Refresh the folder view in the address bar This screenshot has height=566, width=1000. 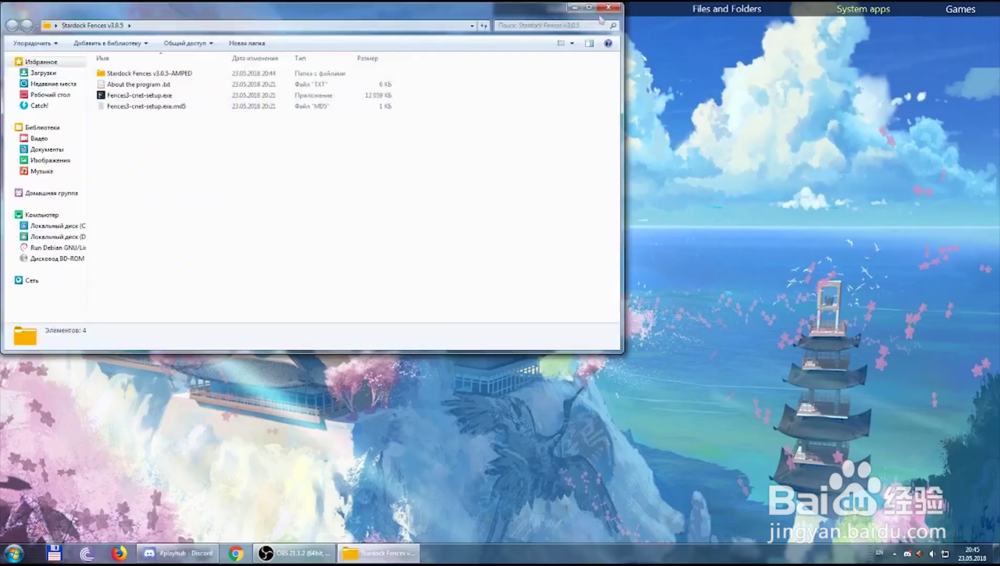pos(484,26)
